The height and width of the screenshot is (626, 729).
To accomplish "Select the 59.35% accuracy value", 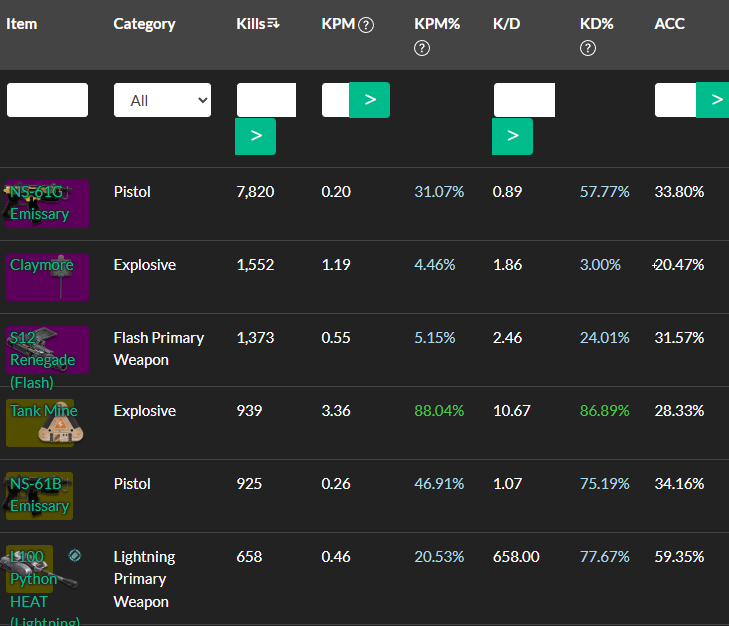I will [679, 557].
